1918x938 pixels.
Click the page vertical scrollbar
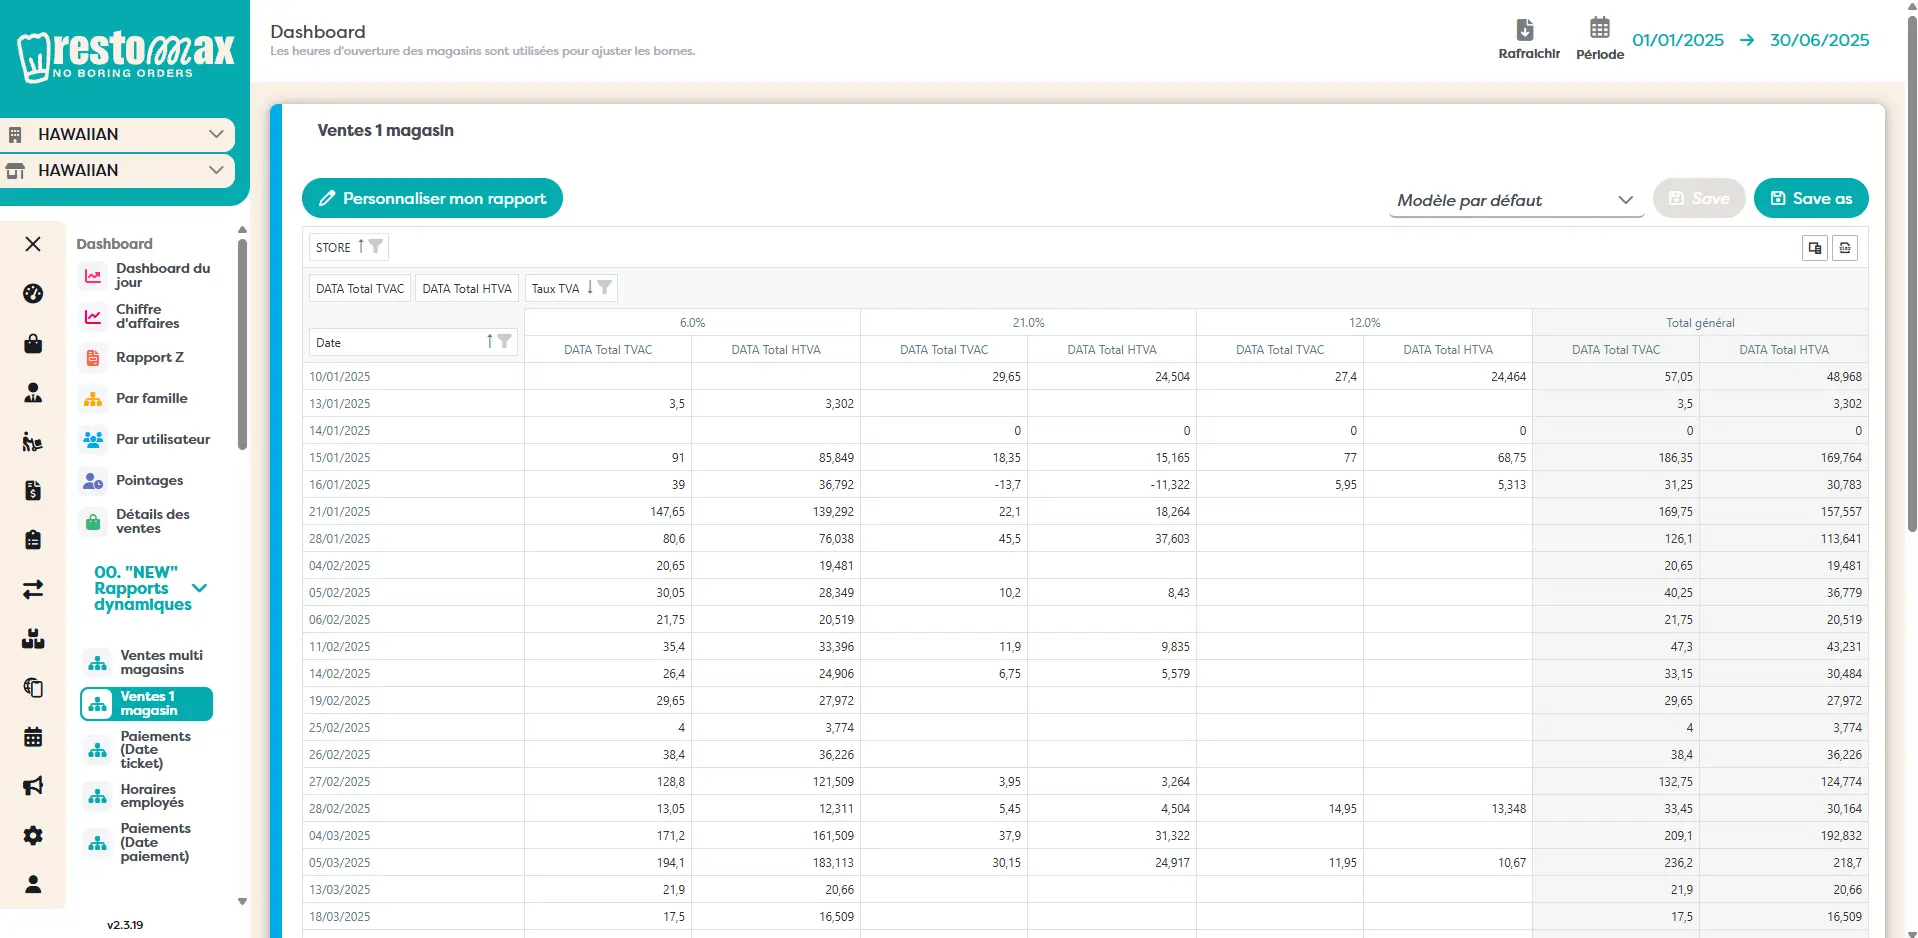[1912, 275]
